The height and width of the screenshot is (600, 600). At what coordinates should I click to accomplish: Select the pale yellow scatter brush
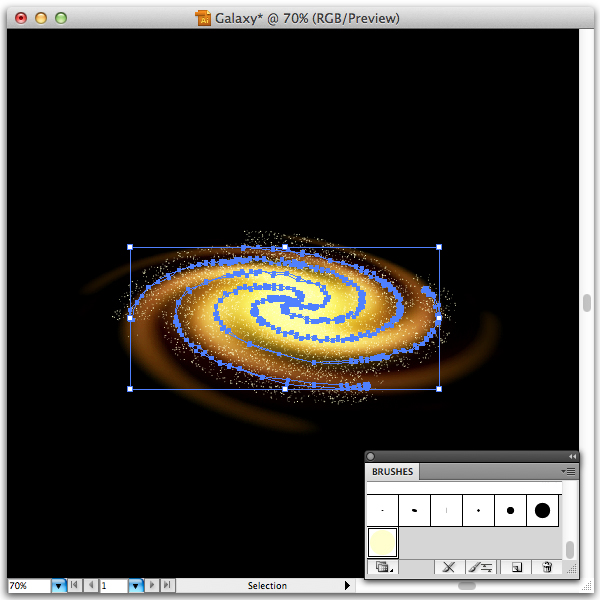point(382,542)
